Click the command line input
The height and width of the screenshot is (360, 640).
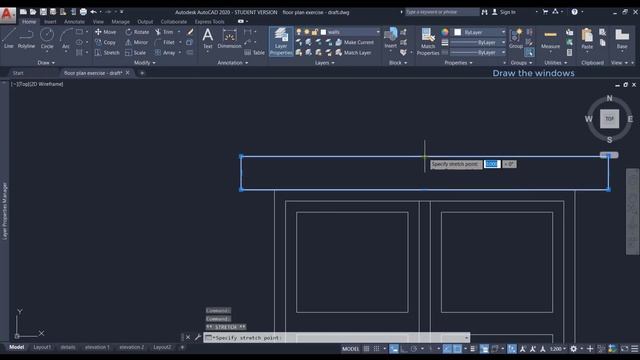click(x=336, y=338)
